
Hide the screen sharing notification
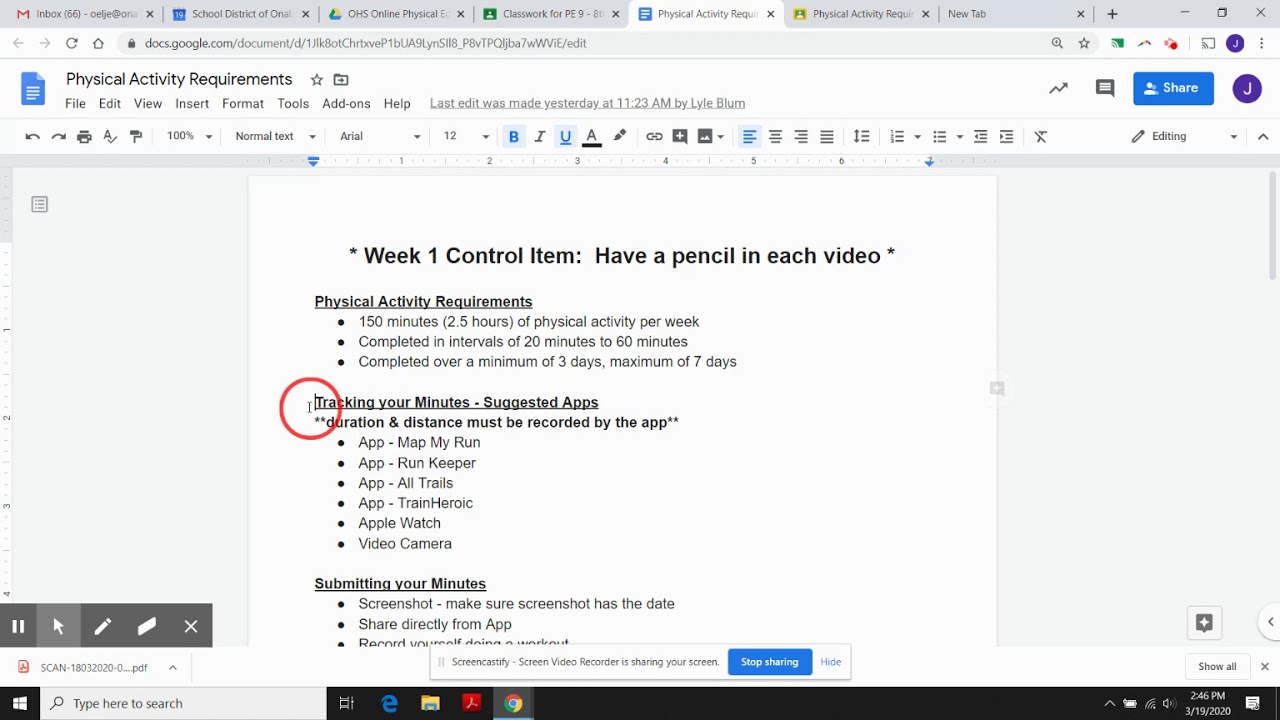point(830,662)
